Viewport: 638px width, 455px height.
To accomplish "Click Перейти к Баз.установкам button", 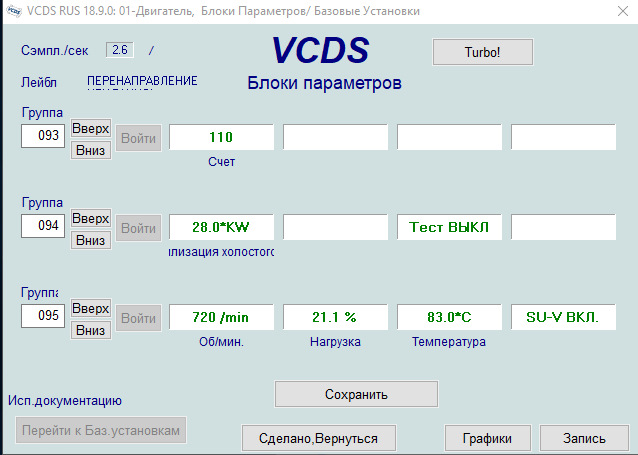I will pyautogui.click(x=101, y=430).
